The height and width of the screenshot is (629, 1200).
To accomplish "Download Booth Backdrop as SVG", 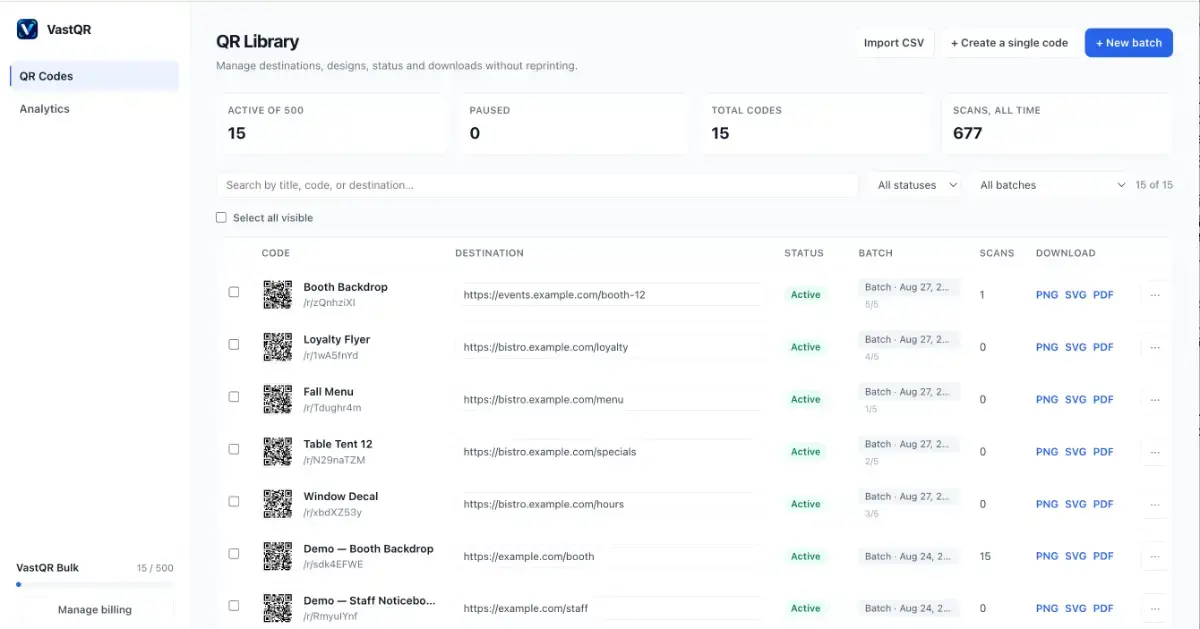I will click(1075, 295).
